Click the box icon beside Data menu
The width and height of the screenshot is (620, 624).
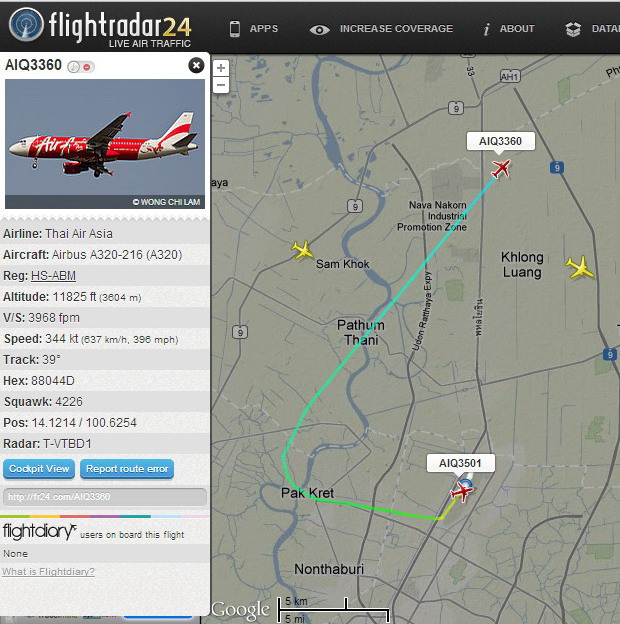tap(573, 29)
